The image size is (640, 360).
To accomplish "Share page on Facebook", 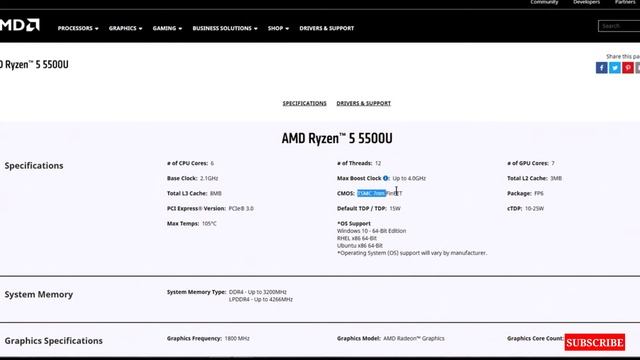I will click(x=601, y=68).
